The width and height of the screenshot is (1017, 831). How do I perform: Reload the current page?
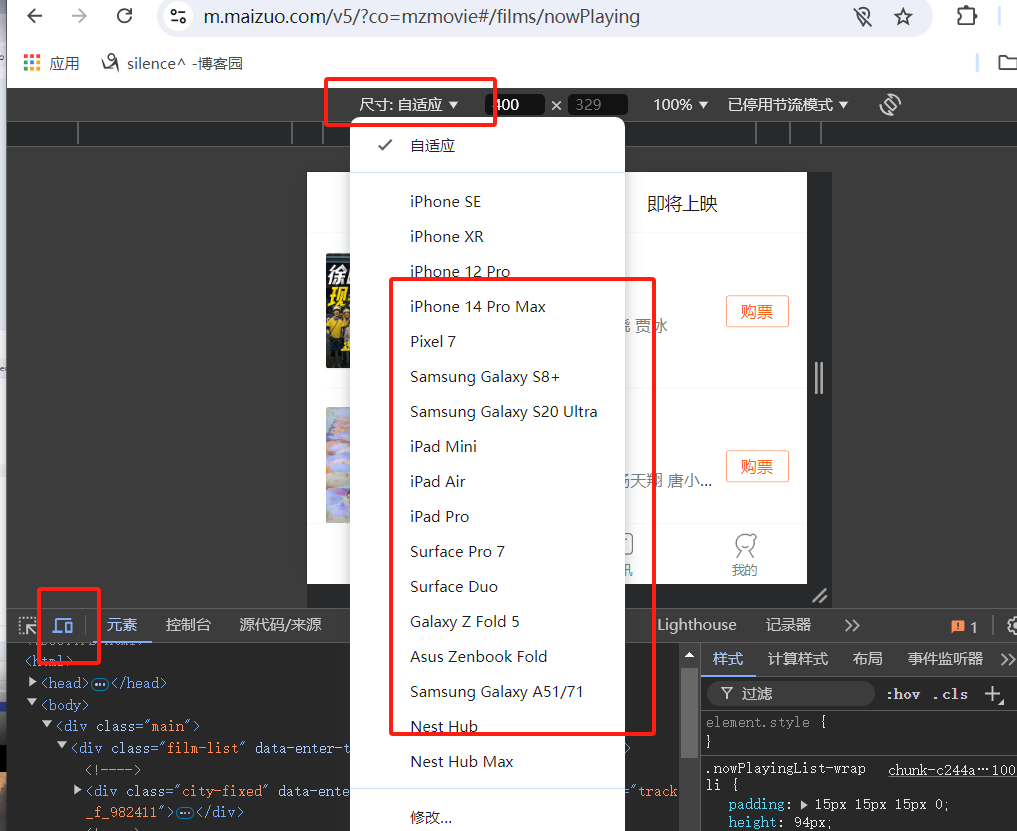pos(125,16)
